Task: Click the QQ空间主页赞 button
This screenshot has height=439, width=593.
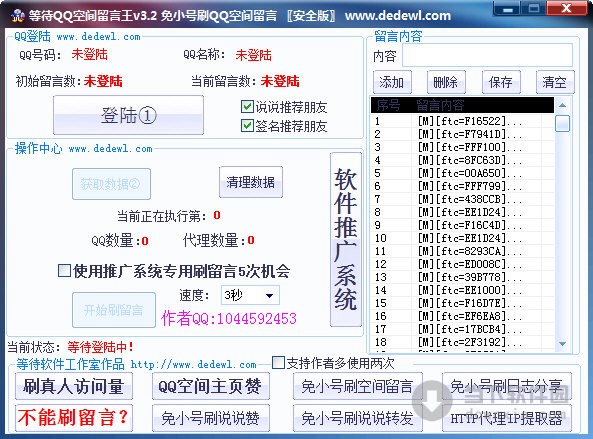Action: pos(211,386)
